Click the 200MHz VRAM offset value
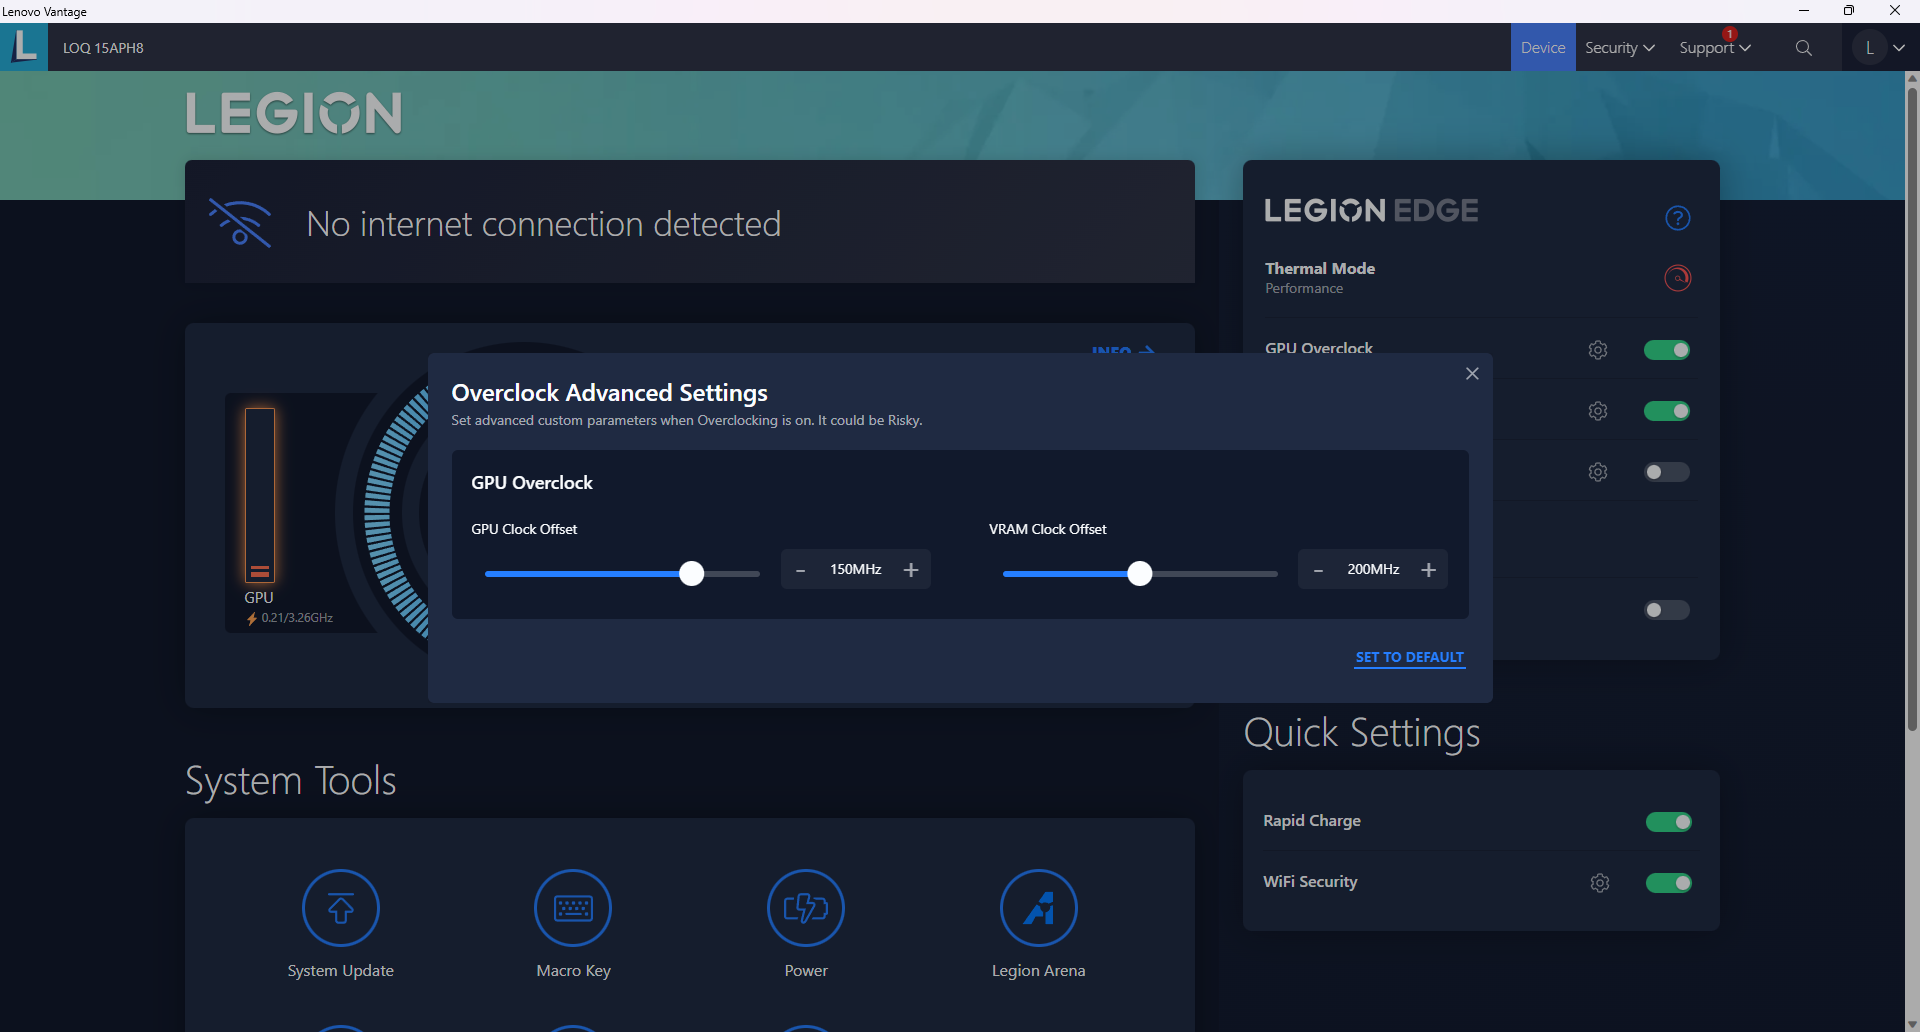Image resolution: width=1920 pixels, height=1032 pixels. (x=1373, y=570)
